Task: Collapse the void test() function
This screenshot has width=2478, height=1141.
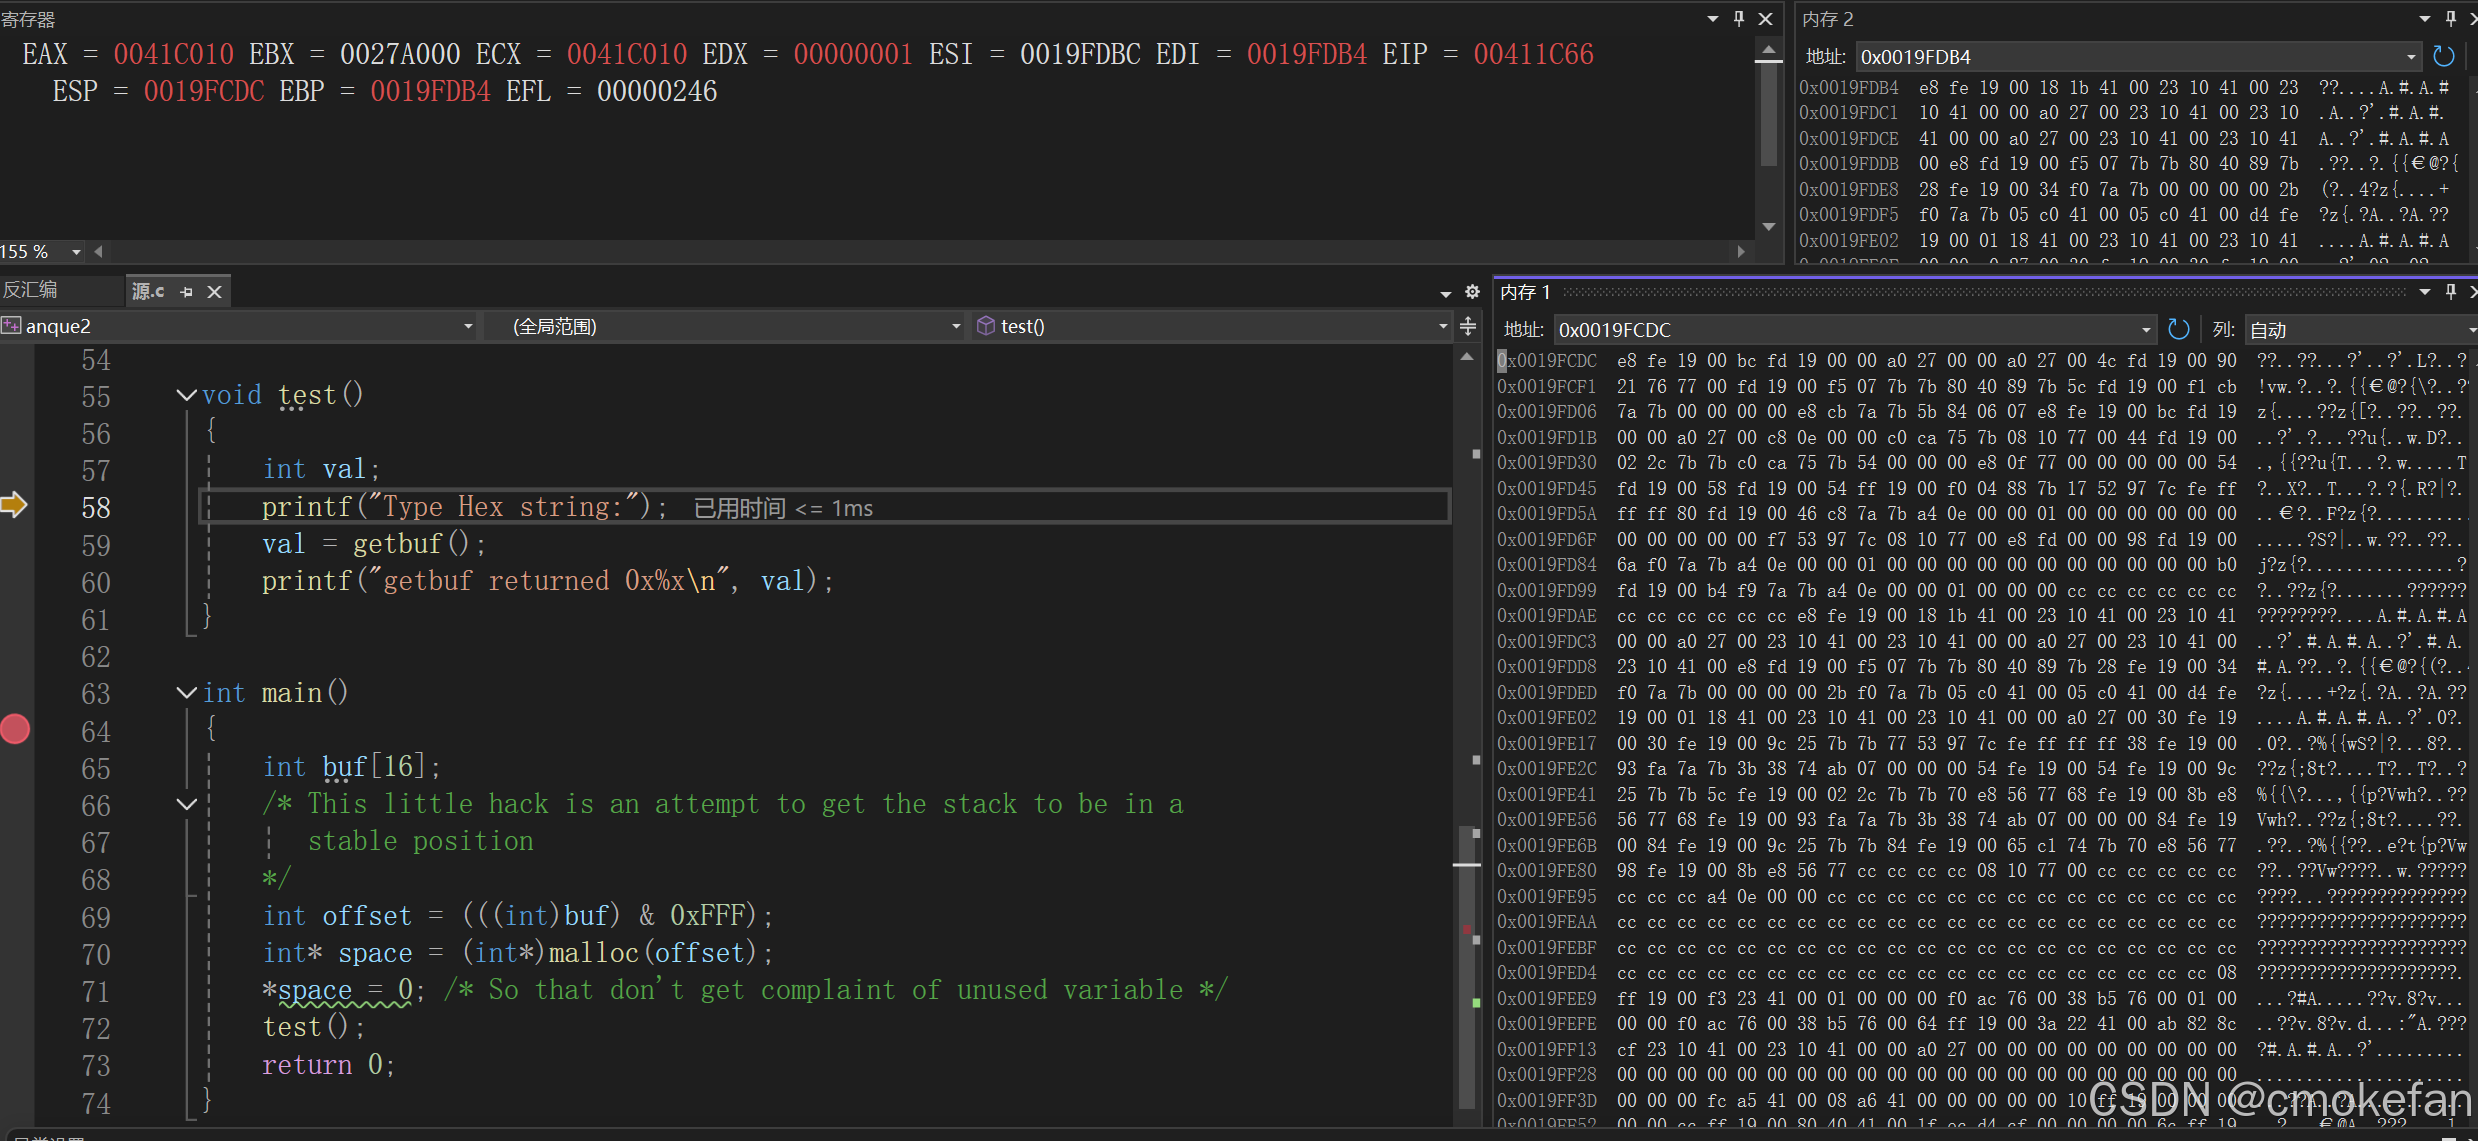Action: click(186, 395)
